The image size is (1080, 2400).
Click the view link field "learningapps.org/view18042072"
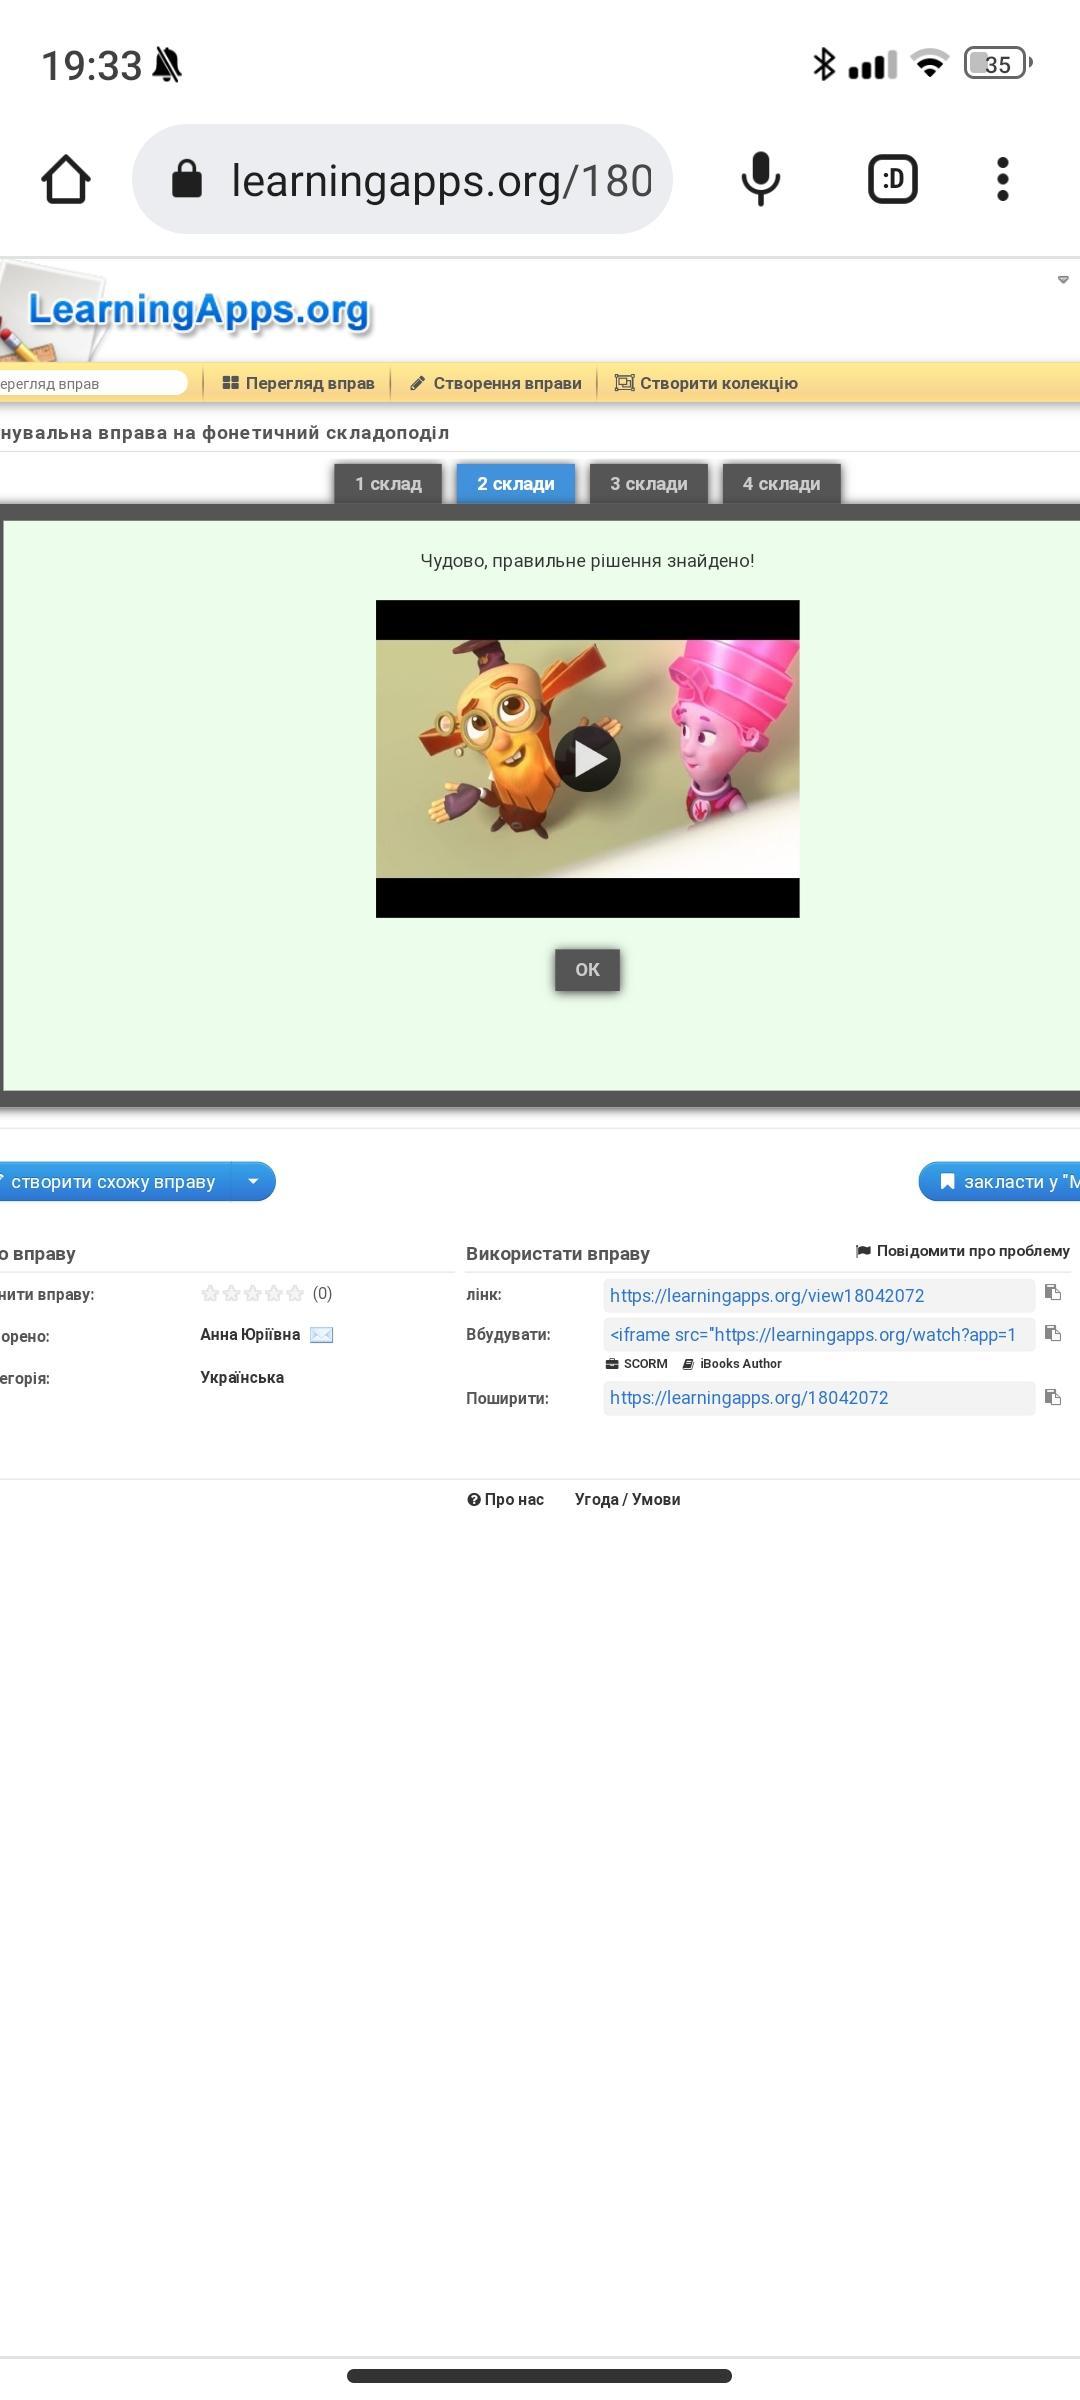(819, 1296)
